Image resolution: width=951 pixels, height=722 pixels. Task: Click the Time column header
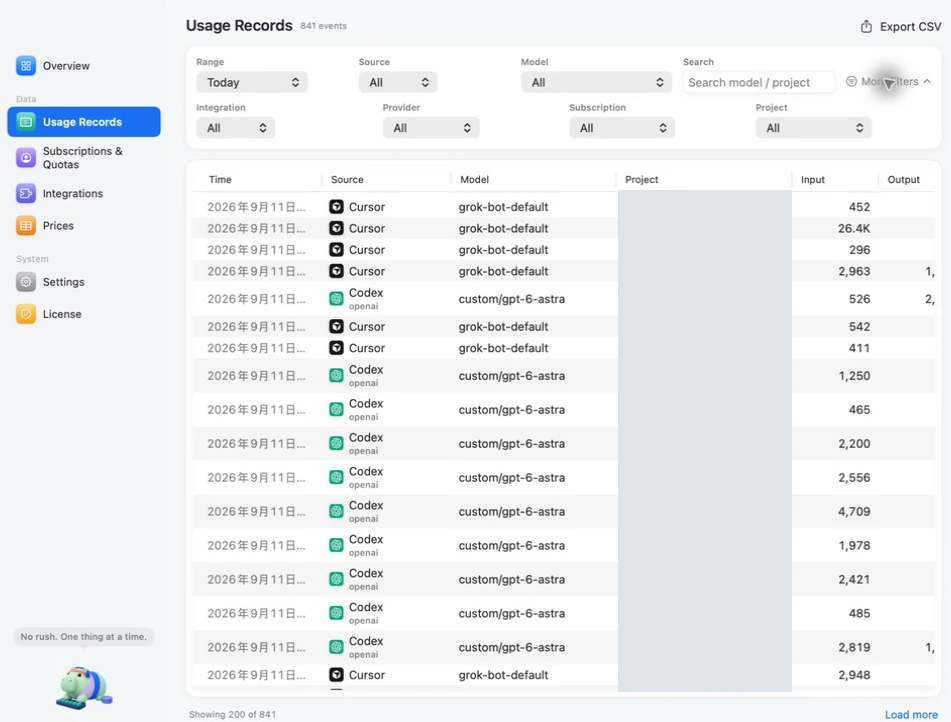220,180
